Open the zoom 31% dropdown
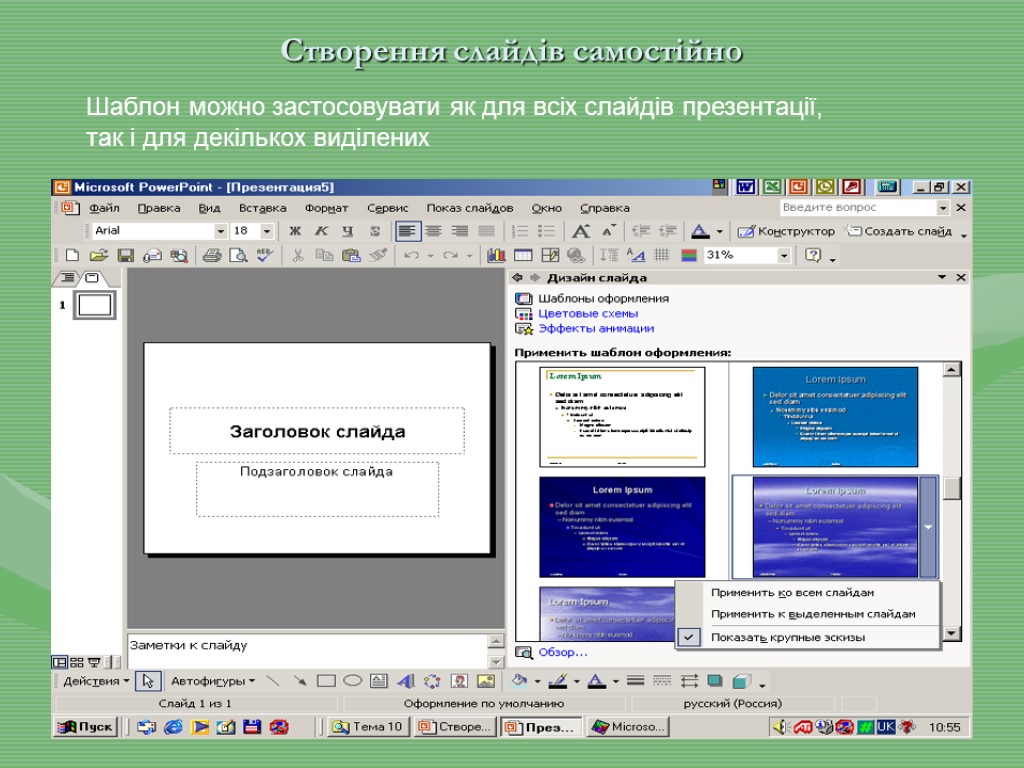1024x768 pixels. coord(784,255)
